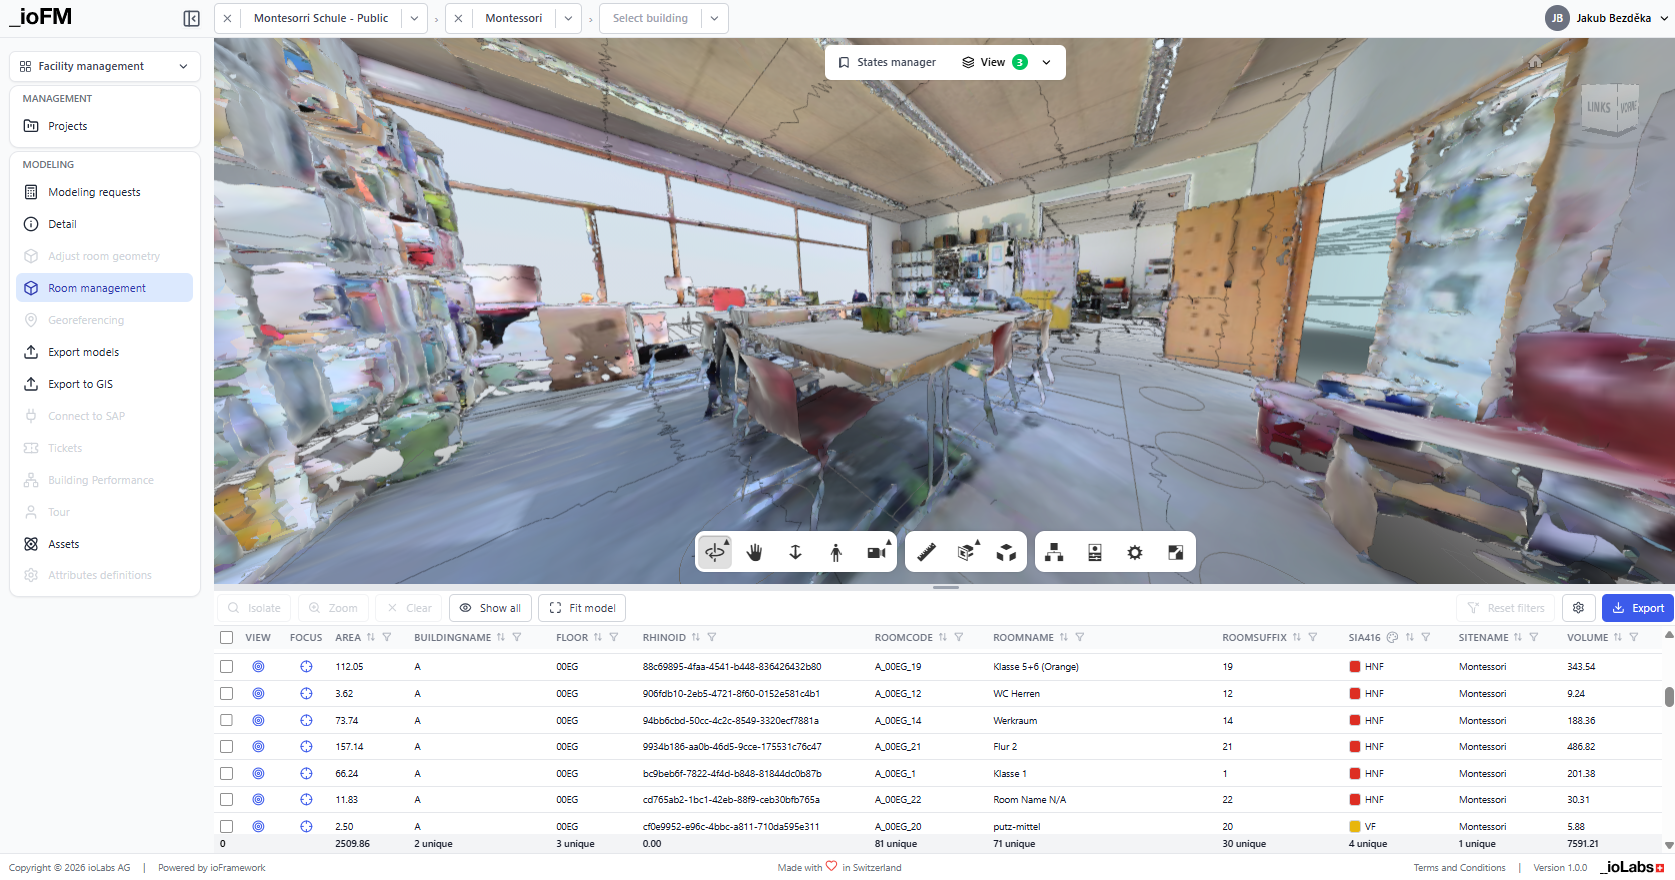Screen dimensions: 1675x880
Task: Select all rows with header checkbox
Action: tap(227, 638)
